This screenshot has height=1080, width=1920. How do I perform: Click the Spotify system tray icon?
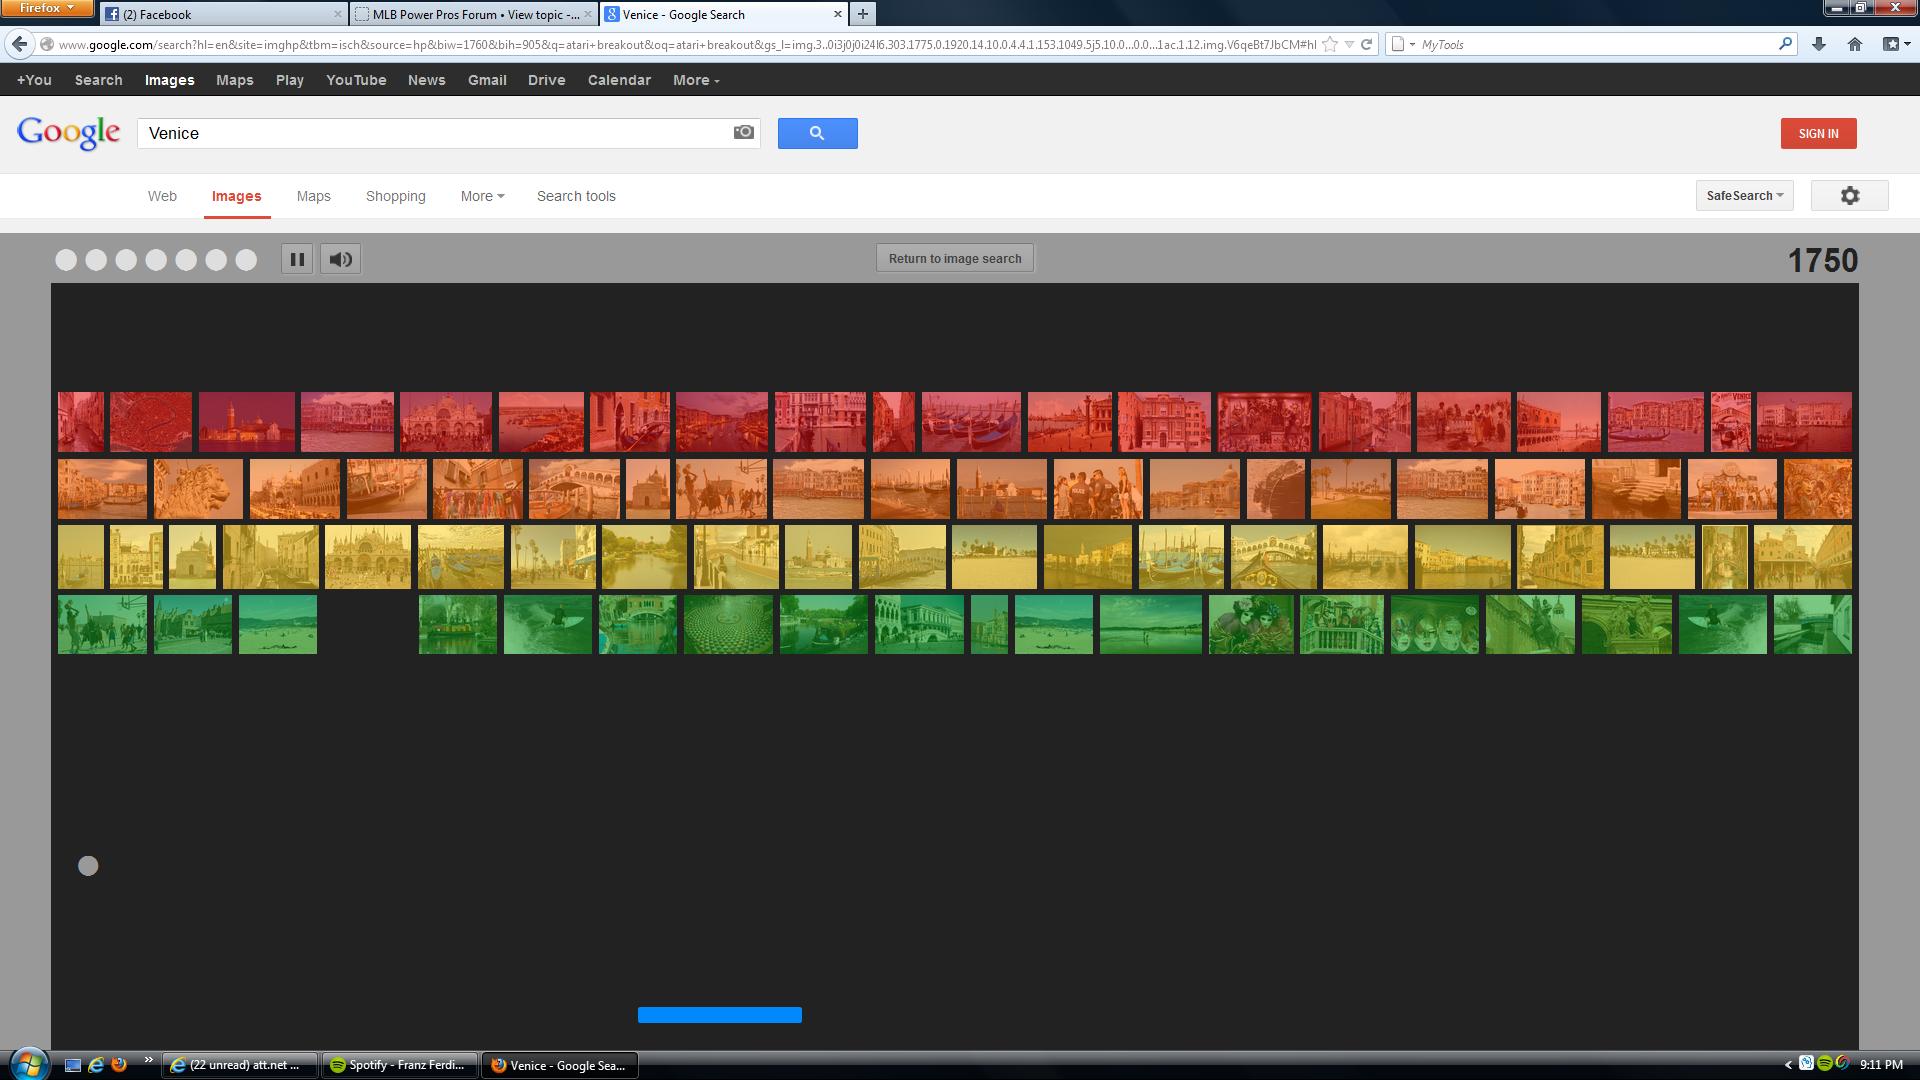pos(1824,1064)
